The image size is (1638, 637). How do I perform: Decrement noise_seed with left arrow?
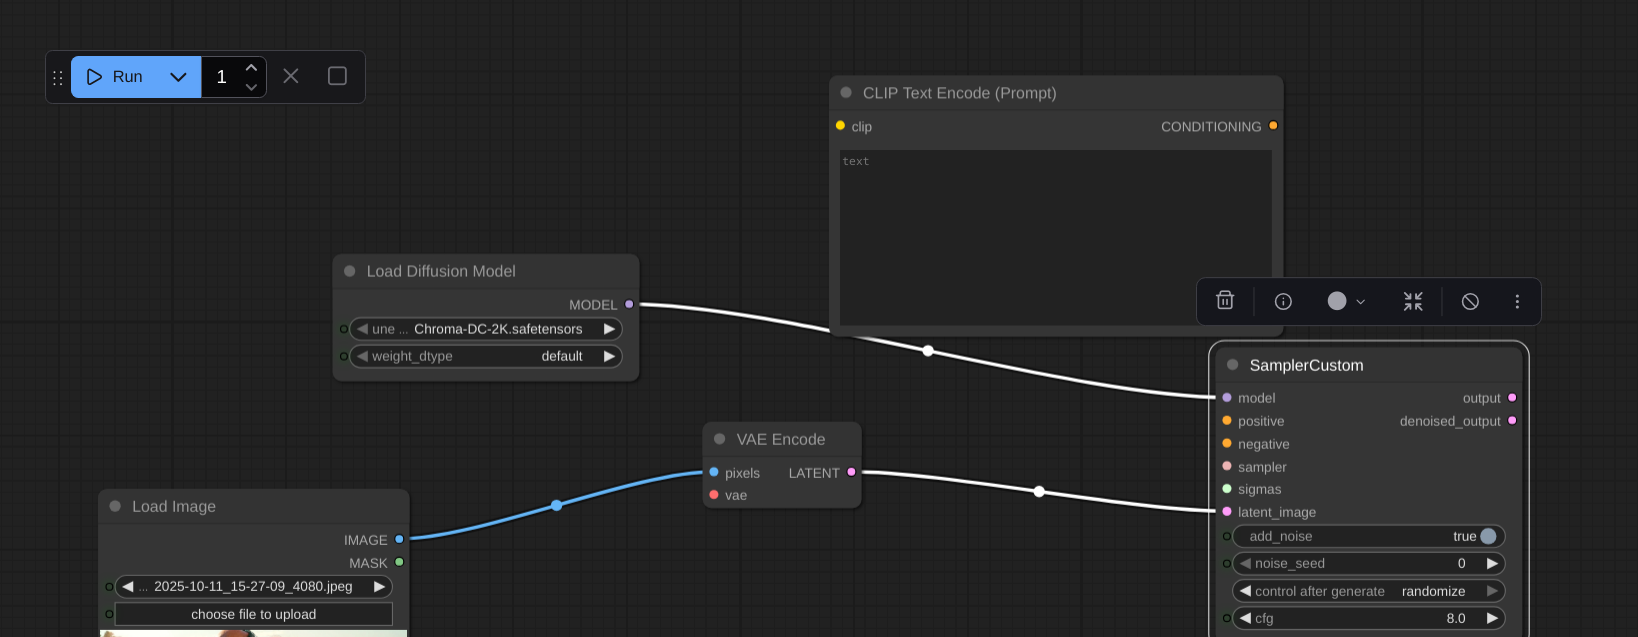click(1245, 563)
